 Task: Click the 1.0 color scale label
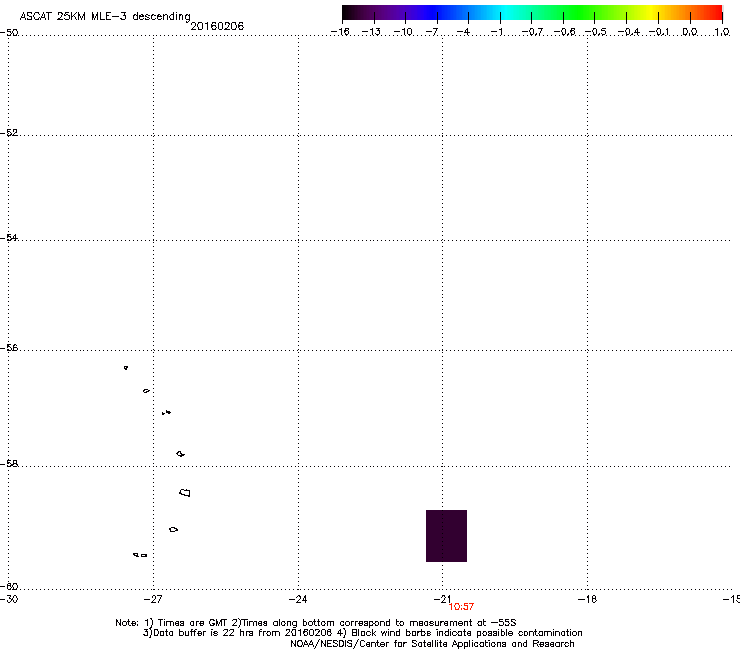pyautogui.click(x=722, y=32)
